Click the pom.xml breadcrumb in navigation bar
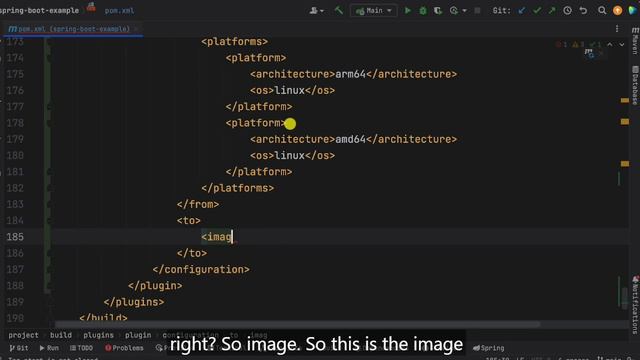 119,11
